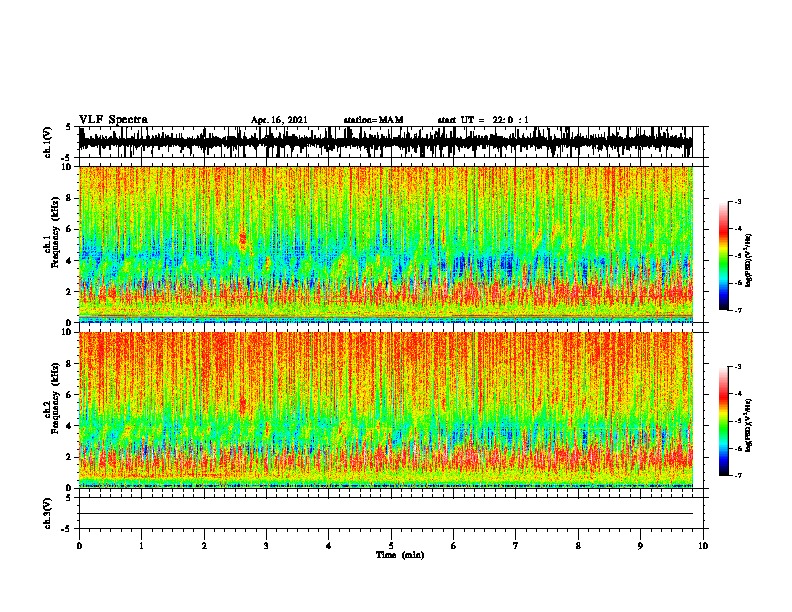Viewport: 792px width, 612px height.
Task: Click the time axis tick "8"
Action: 578,546
